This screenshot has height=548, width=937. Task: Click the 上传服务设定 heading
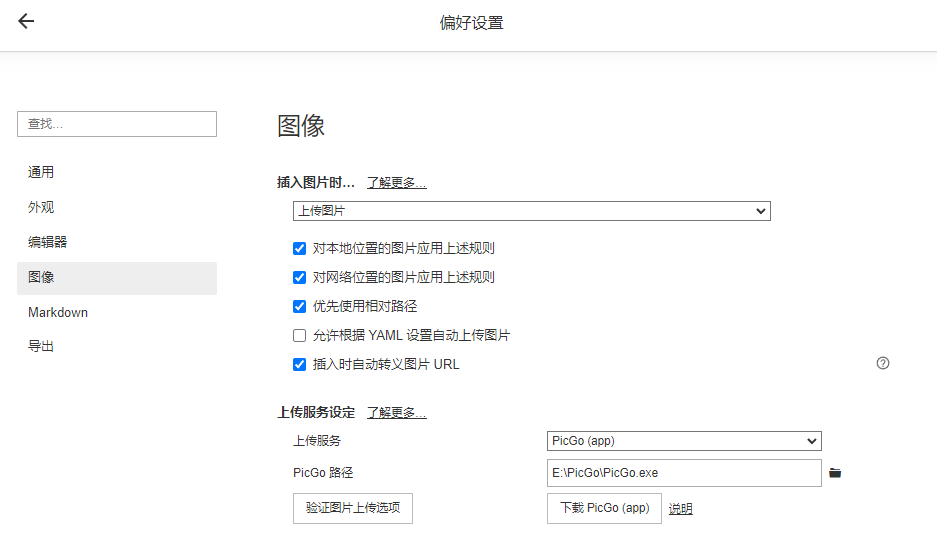[x=316, y=413]
